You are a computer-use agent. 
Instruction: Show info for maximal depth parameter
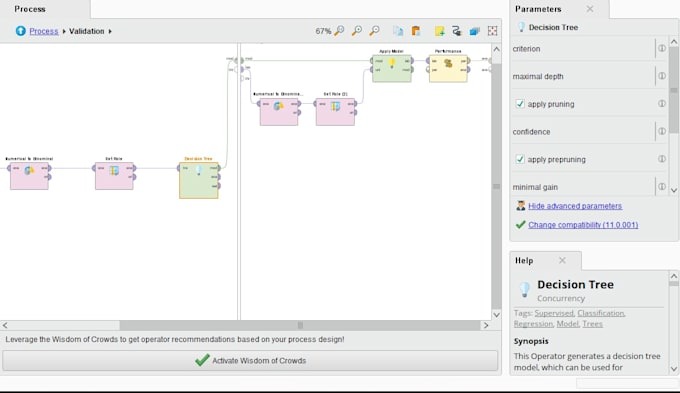661,76
